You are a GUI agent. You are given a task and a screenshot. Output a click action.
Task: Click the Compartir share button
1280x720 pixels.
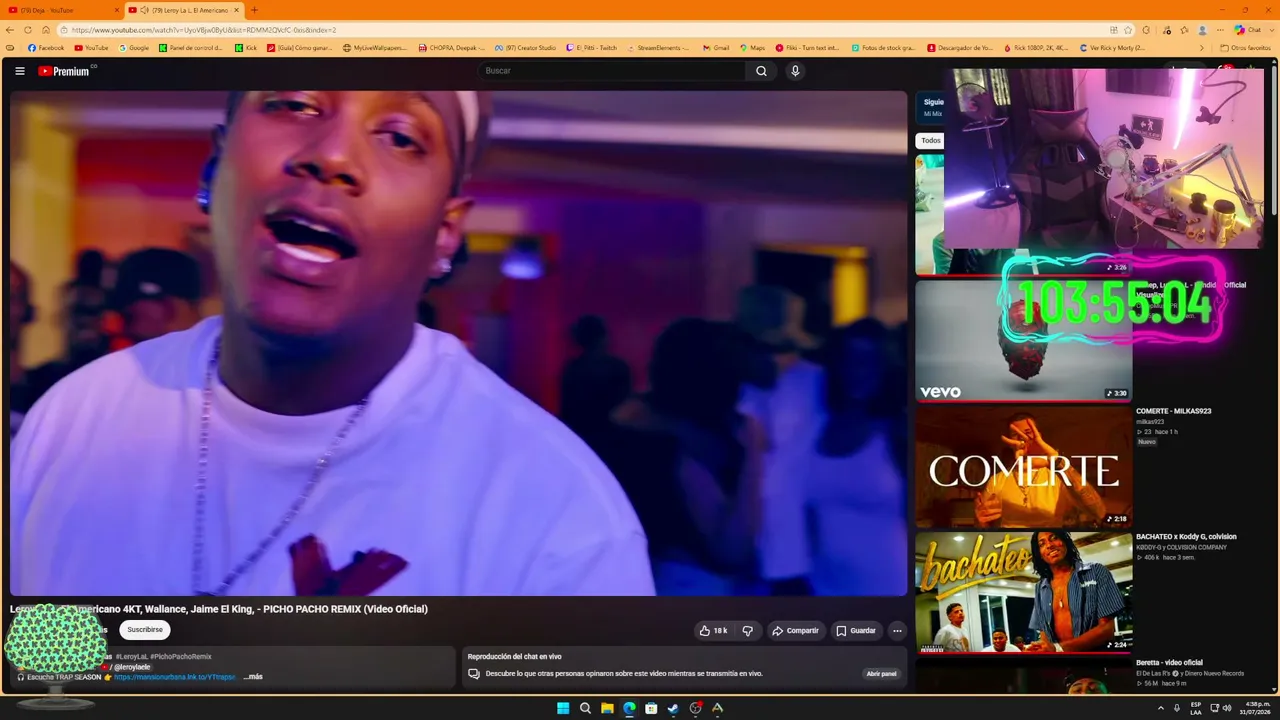pyautogui.click(x=796, y=631)
